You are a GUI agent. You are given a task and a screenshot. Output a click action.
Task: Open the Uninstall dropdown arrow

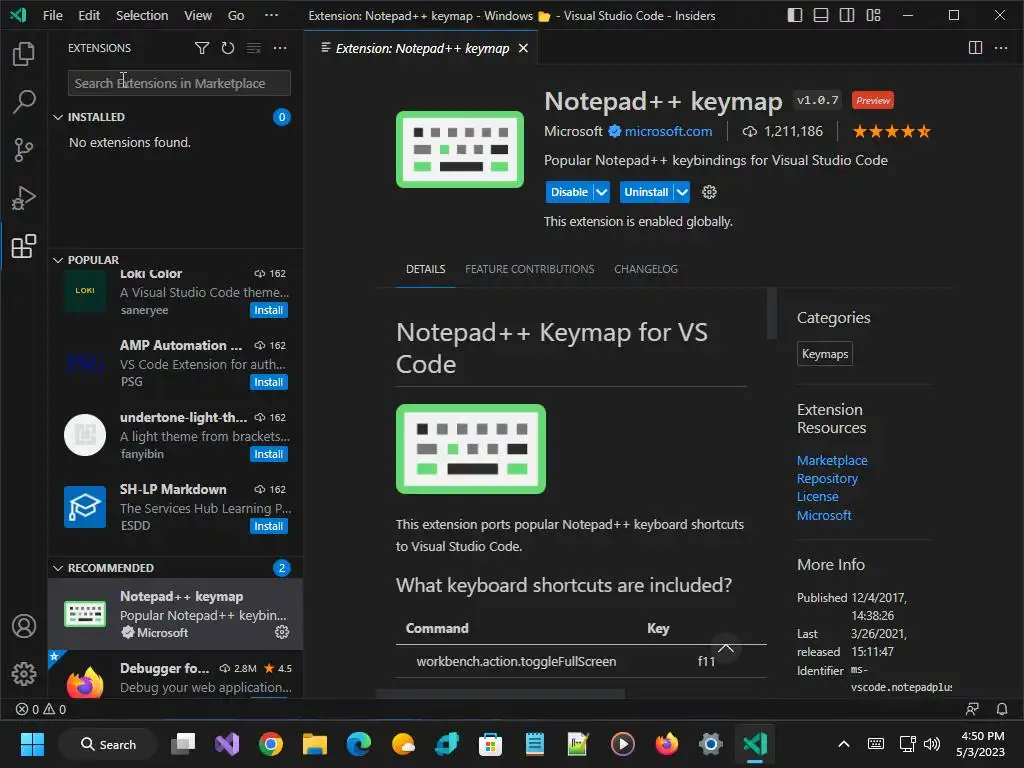(x=682, y=192)
